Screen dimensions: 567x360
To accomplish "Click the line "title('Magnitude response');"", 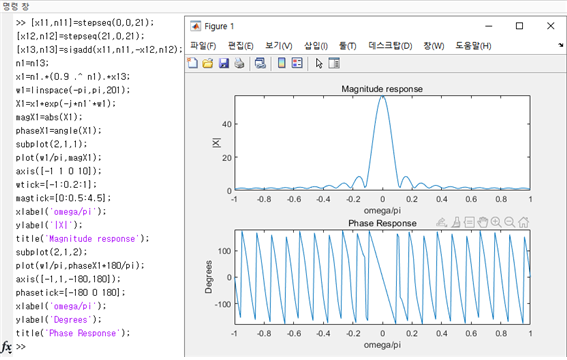I will [82, 239].
